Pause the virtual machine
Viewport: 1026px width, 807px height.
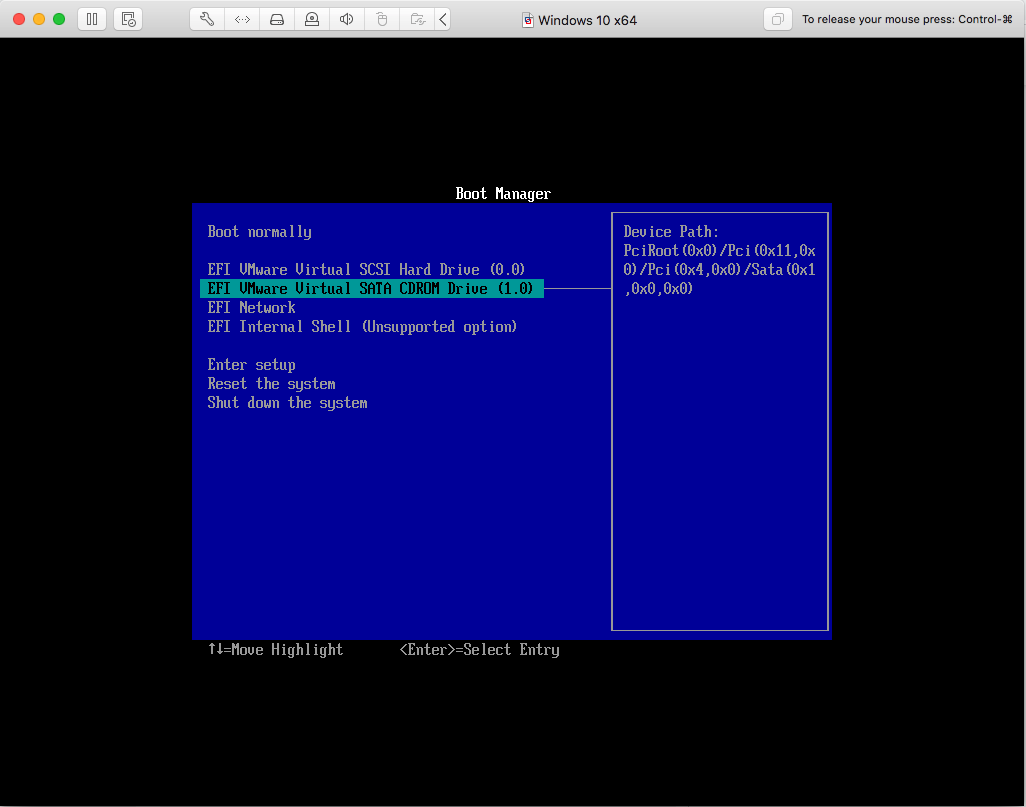[x=92, y=19]
